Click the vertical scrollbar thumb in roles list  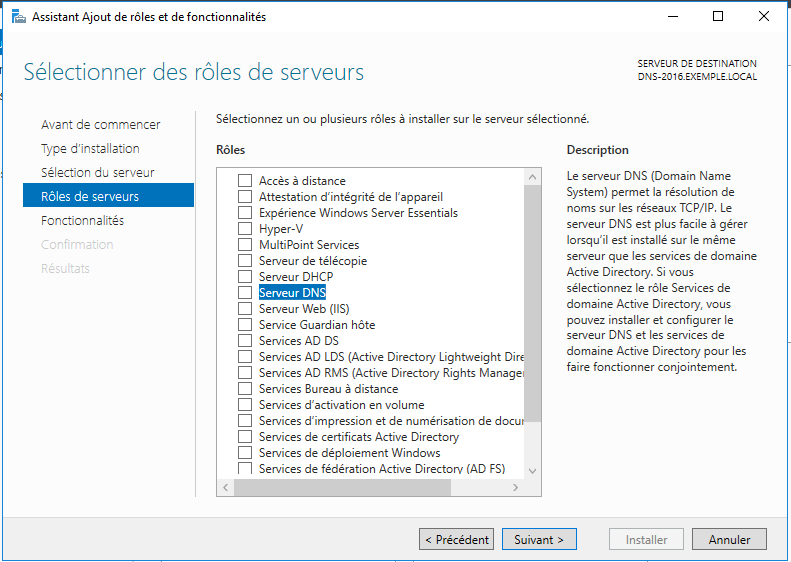[x=532, y=303]
